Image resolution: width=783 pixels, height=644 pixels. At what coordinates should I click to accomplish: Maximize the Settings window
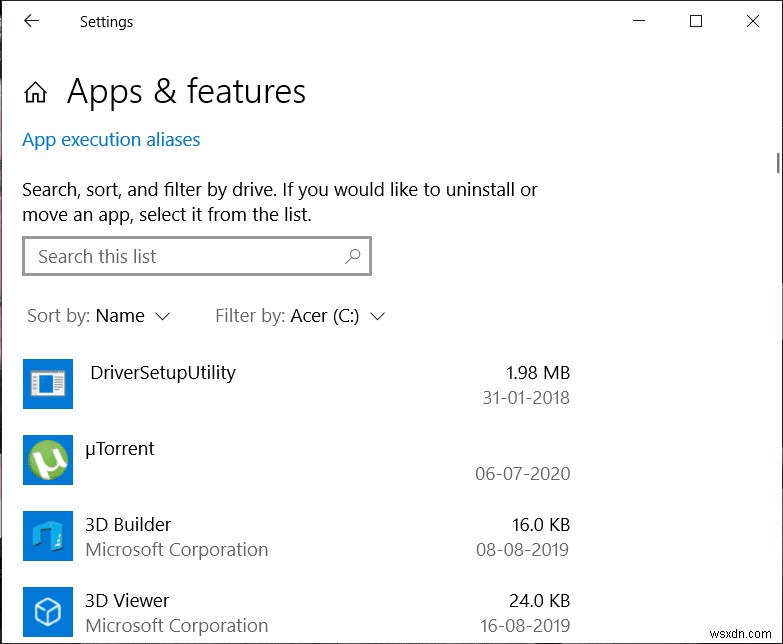(x=696, y=21)
